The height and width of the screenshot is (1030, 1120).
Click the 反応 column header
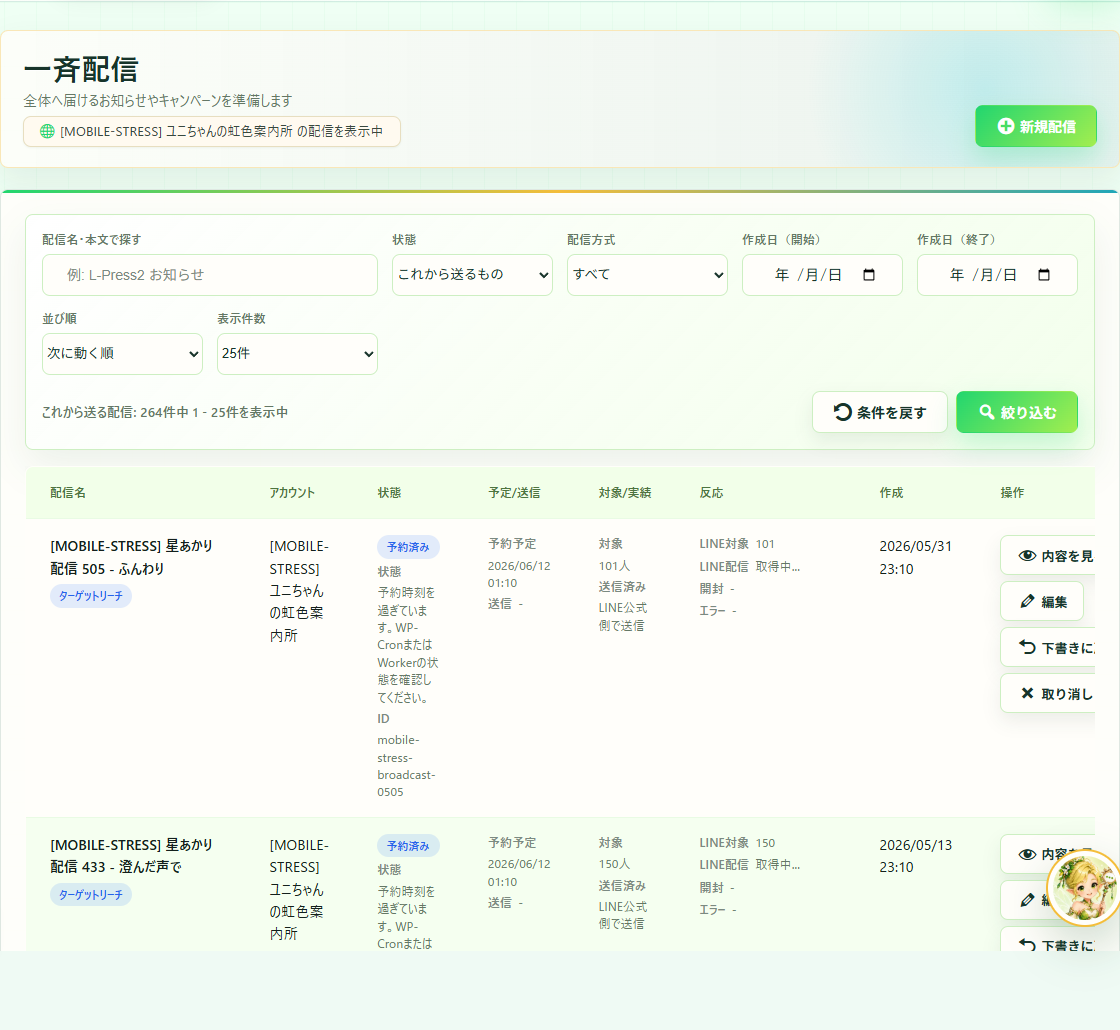[711, 493]
